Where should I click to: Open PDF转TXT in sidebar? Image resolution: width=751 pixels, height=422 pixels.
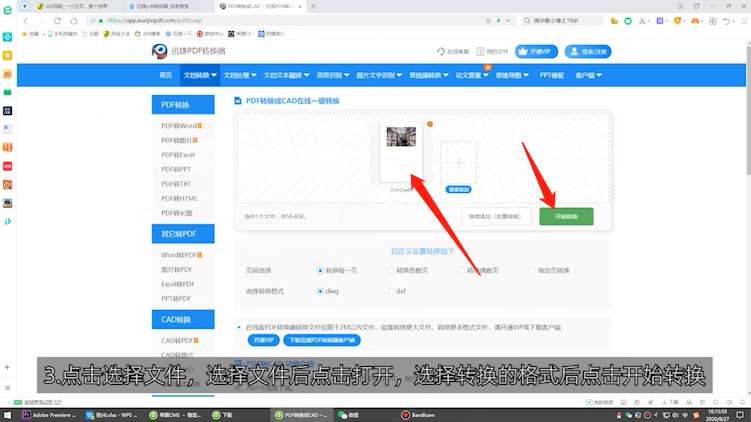point(176,184)
